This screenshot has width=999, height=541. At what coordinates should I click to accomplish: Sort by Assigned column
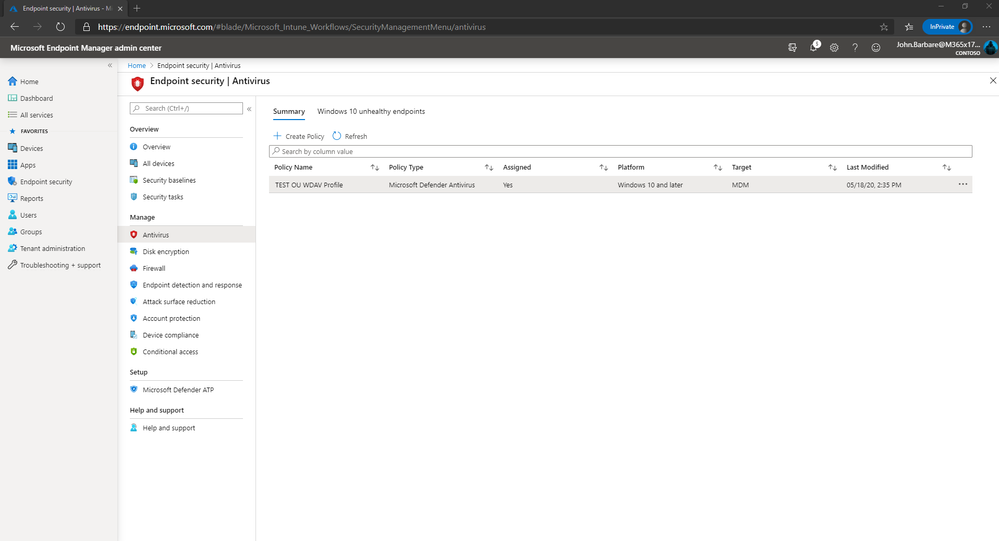pyautogui.click(x=603, y=168)
